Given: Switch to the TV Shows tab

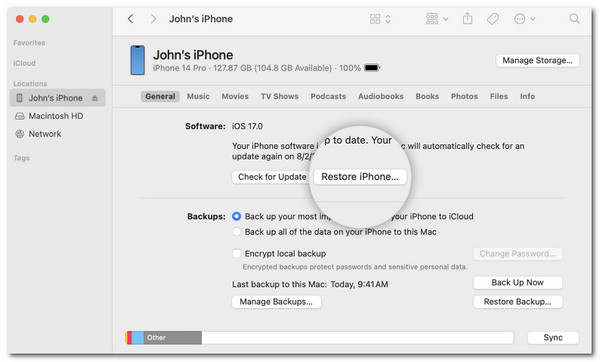Looking at the screenshot, I should click(279, 96).
